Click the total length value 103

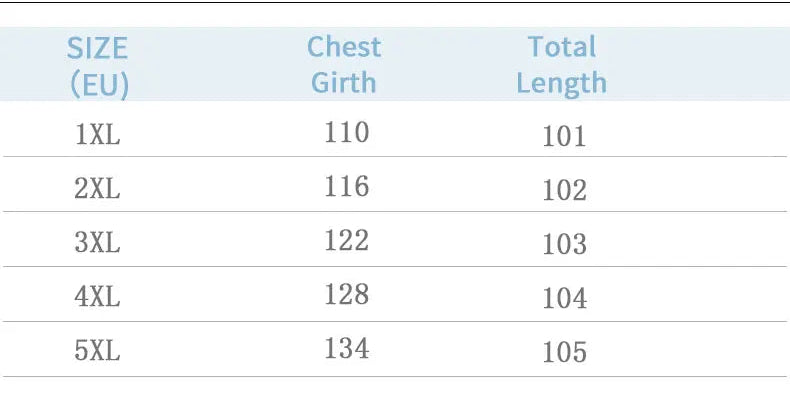point(564,244)
